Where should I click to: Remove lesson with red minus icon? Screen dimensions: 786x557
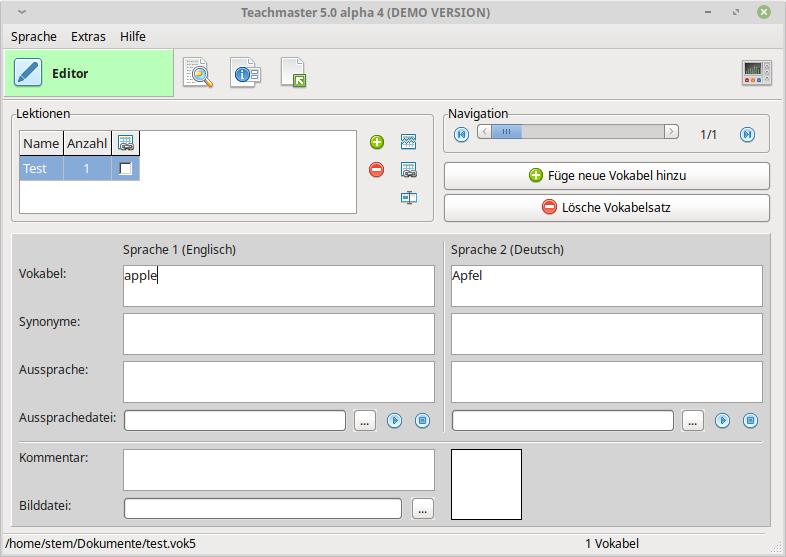click(377, 170)
